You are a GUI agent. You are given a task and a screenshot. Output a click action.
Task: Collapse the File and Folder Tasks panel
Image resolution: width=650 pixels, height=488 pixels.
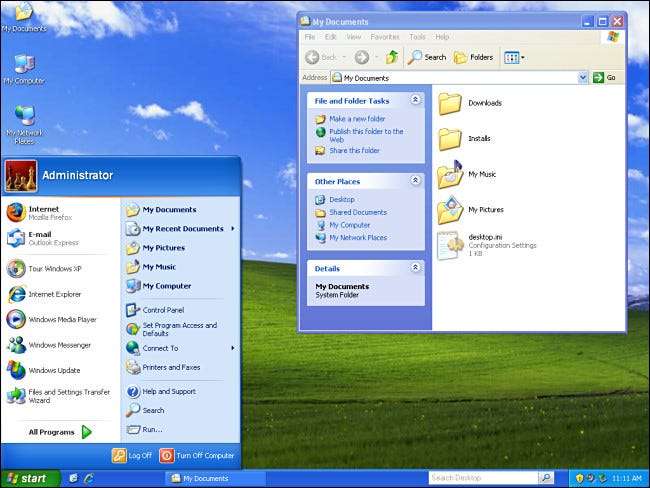click(x=416, y=100)
